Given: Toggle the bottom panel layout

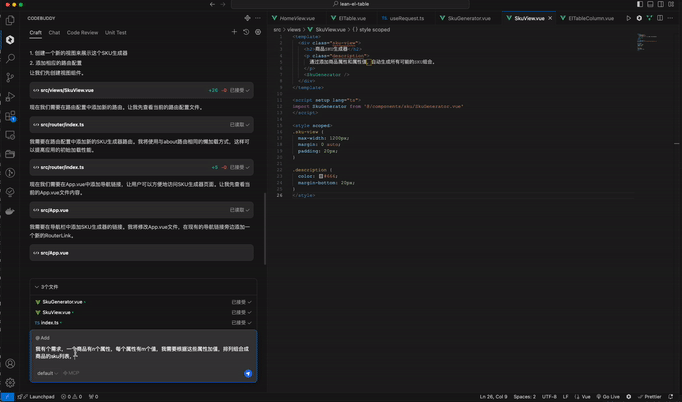Looking at the screenshot, I should click(x=650, y=4).
